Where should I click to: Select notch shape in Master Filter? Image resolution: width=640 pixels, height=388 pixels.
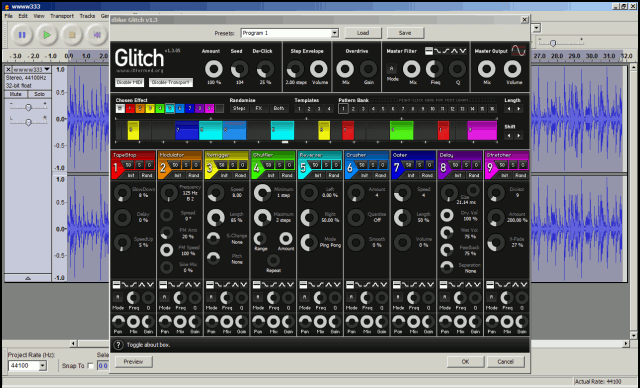tap(462, 51)
